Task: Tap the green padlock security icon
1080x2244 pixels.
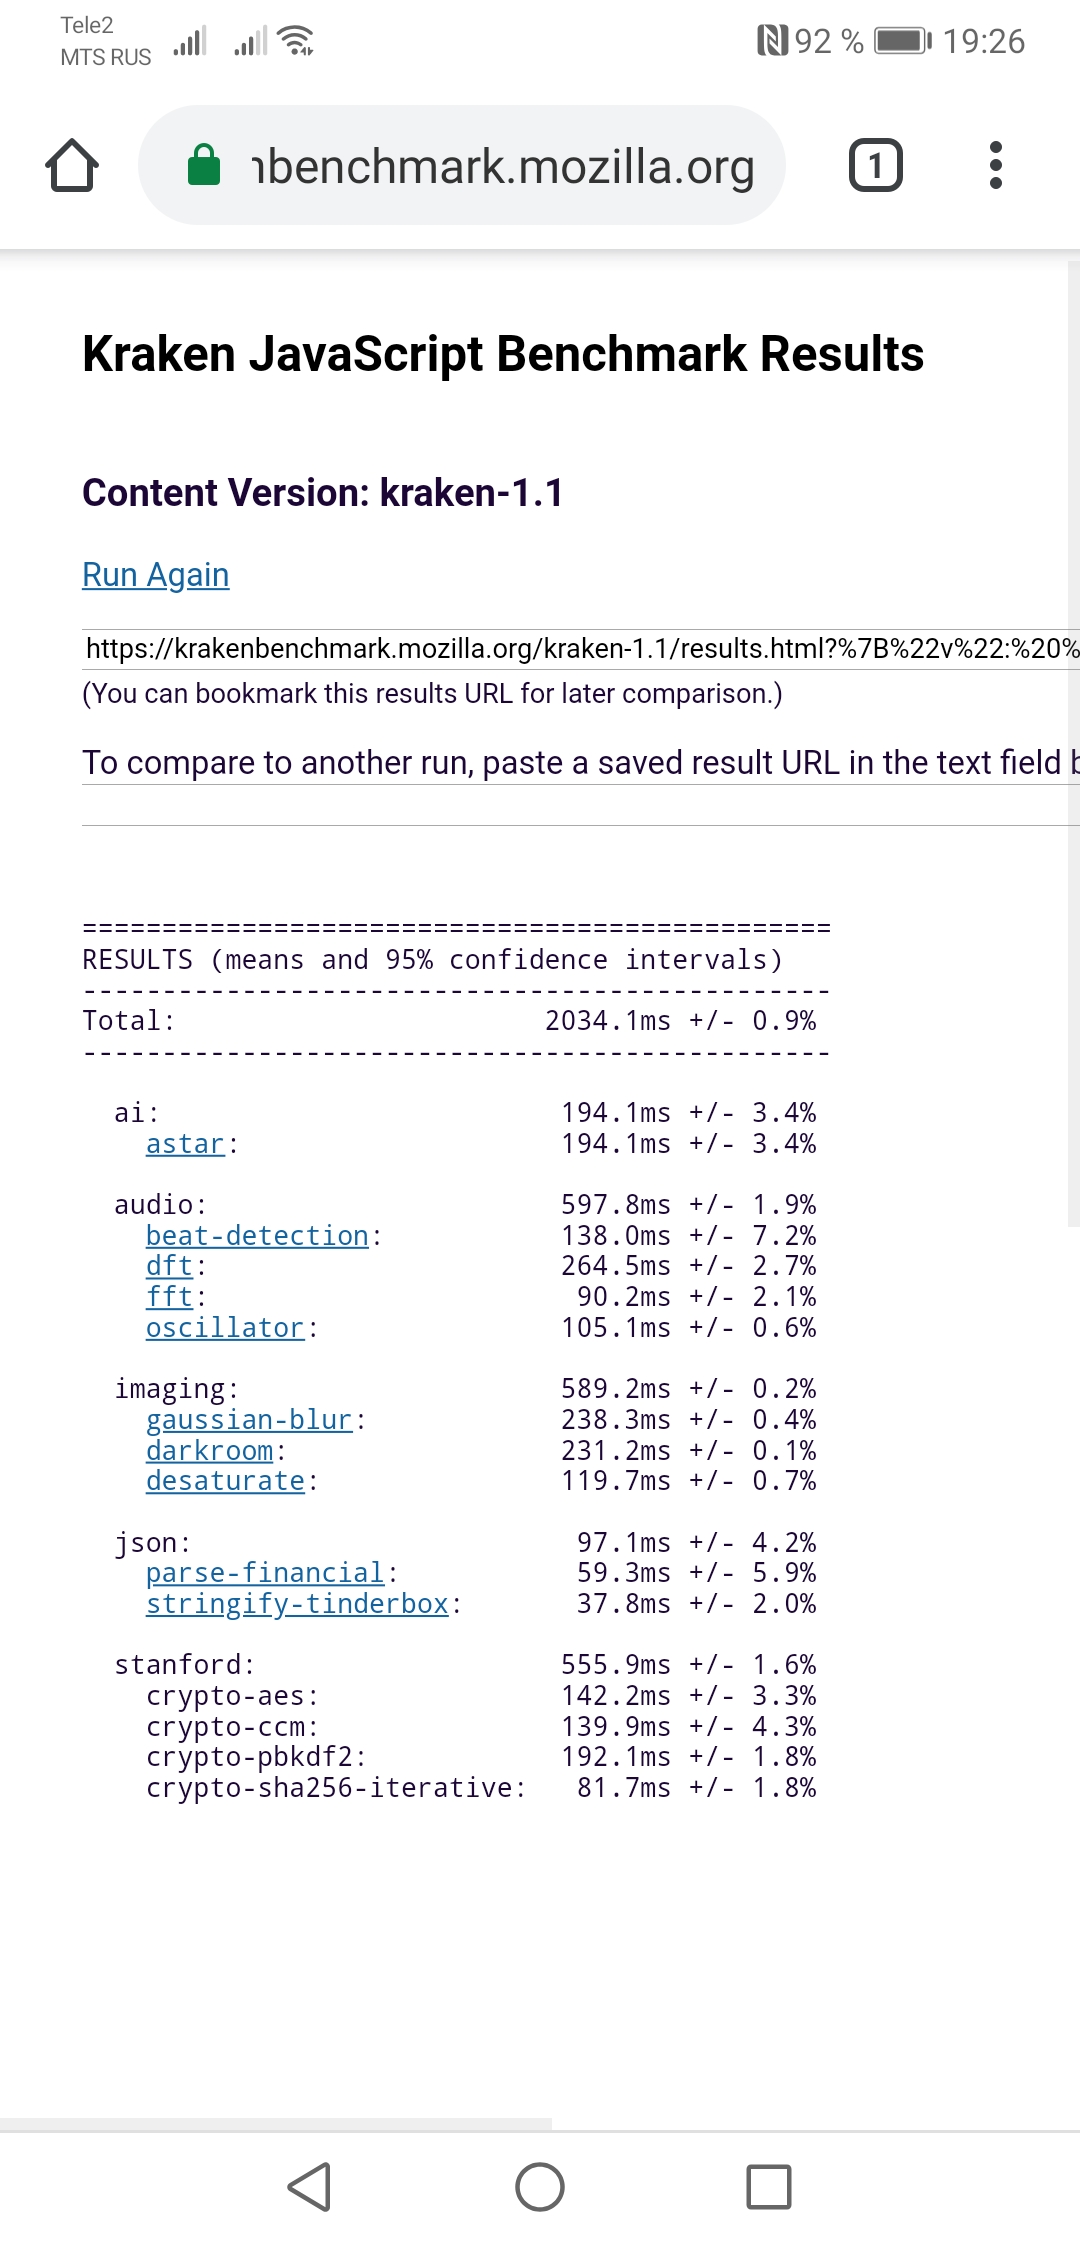Action: pos(204,165)
